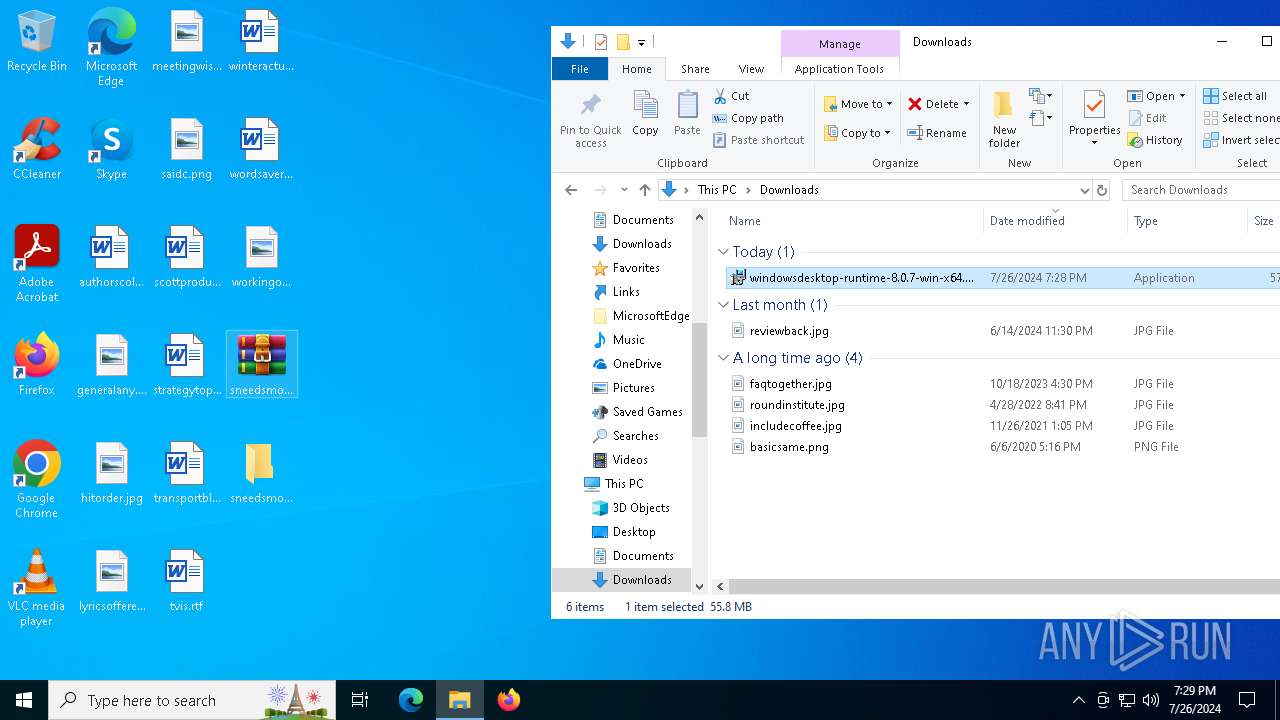Select Skype desktop shortcut

point(111,150)
